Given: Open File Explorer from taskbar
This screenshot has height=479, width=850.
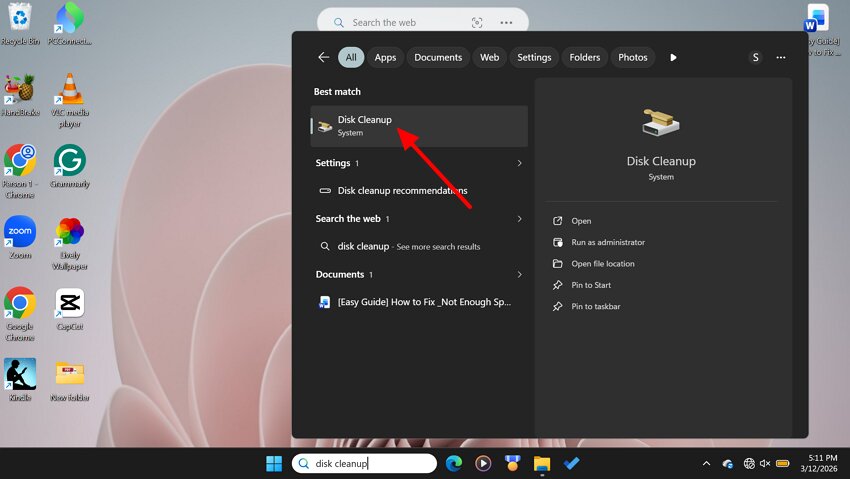Looking at the screenshot, I should (x=542, y=464).
